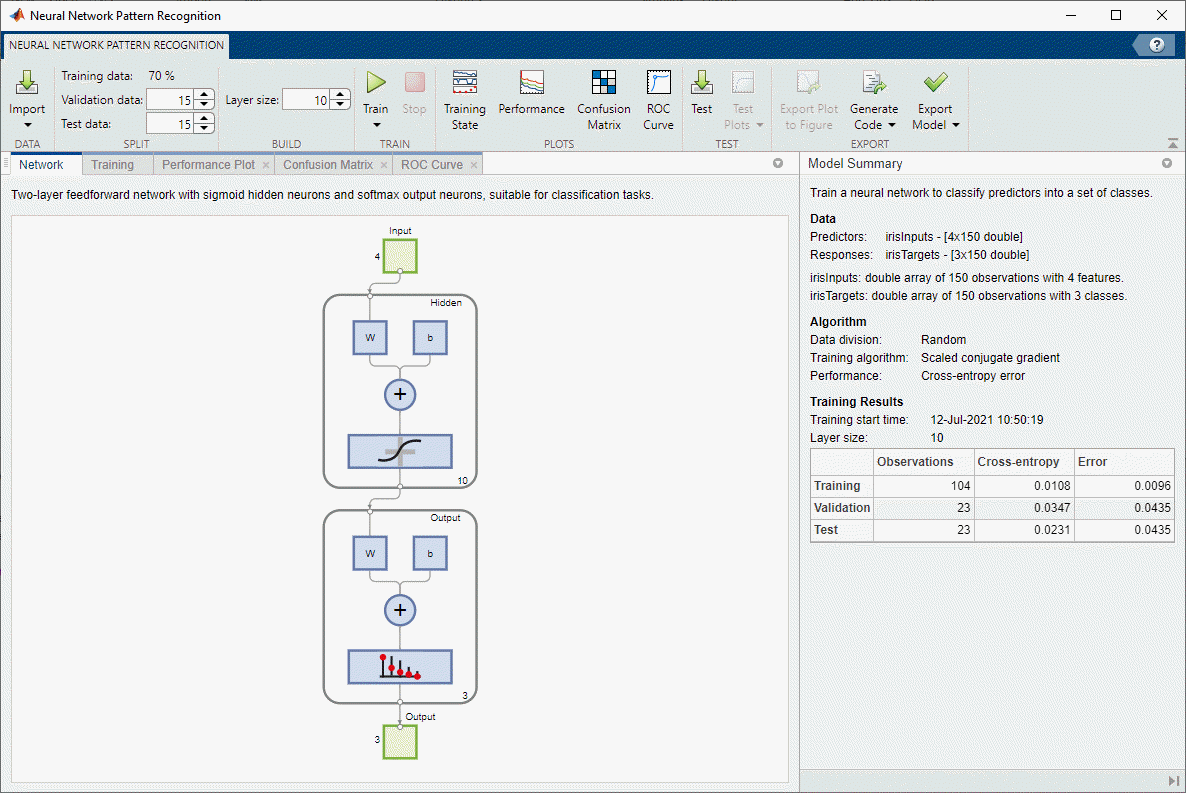Click the Hidden layer sigmoid transfer block
Screen dimensions: 1186x793
(x=400, y=452)
